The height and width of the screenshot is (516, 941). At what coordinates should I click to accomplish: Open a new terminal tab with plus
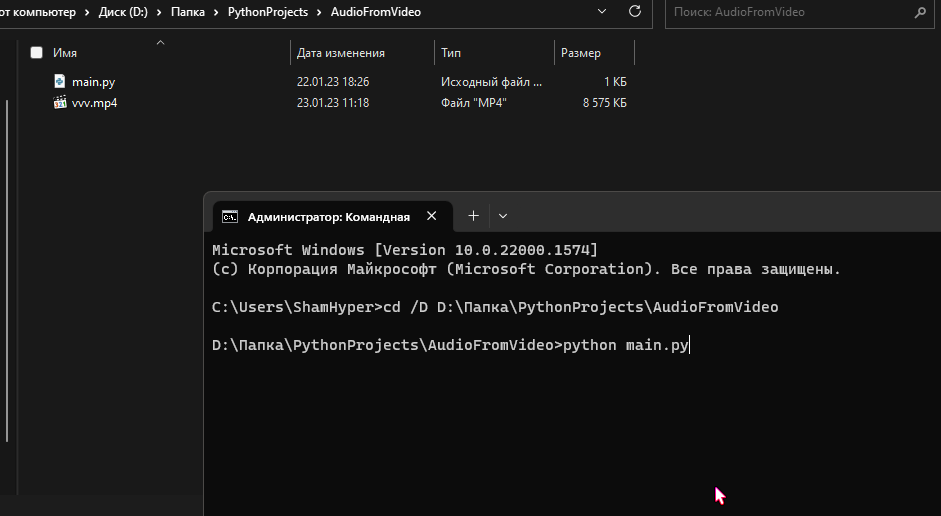[x=474, y=216]
